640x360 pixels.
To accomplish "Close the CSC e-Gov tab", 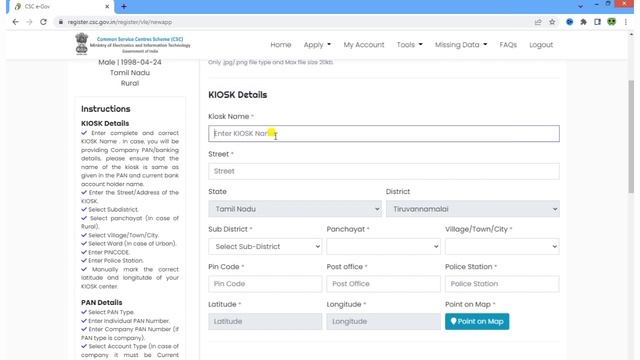I will click(x=107, y=7).
